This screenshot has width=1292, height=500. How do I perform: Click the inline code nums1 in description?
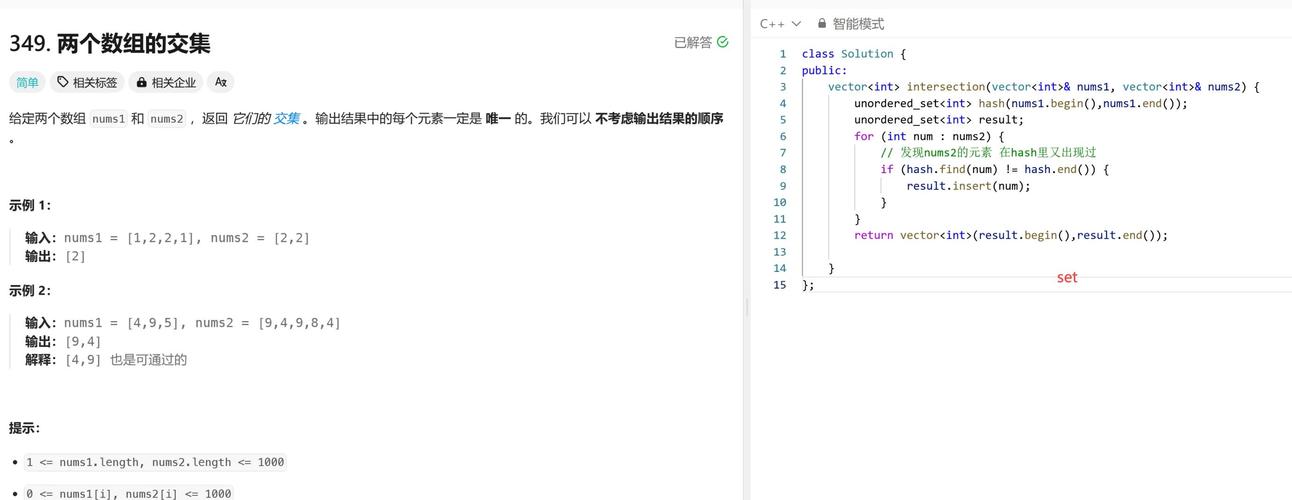[x=108, y=118]
